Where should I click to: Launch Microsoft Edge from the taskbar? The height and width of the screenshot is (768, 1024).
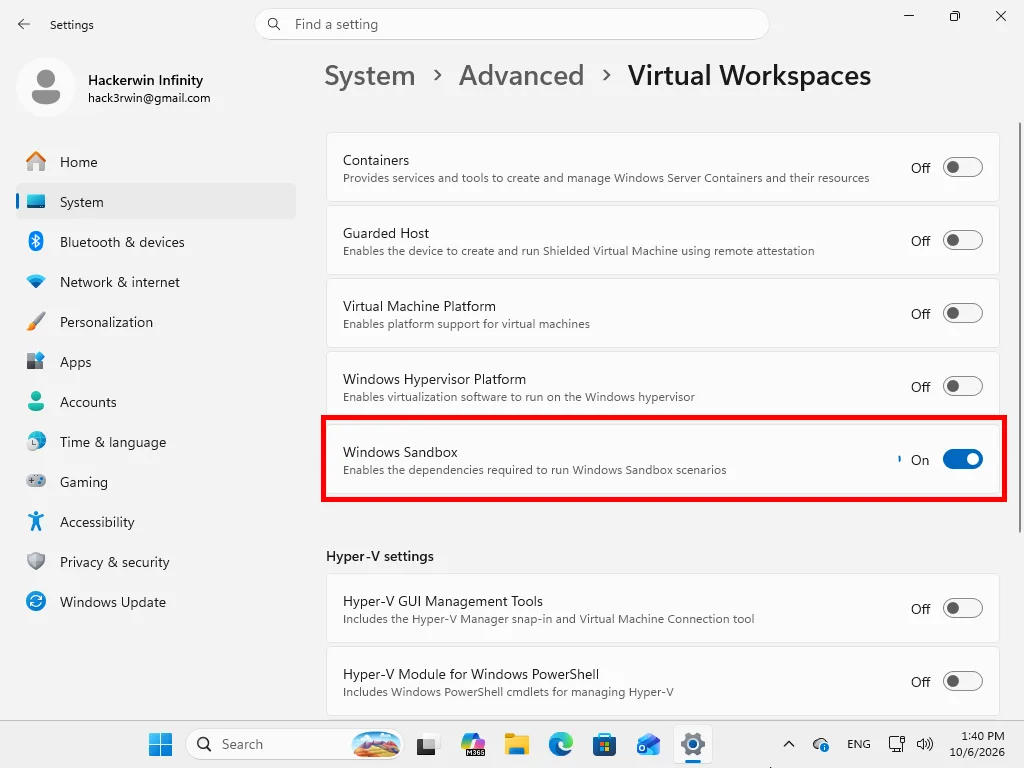561,744
